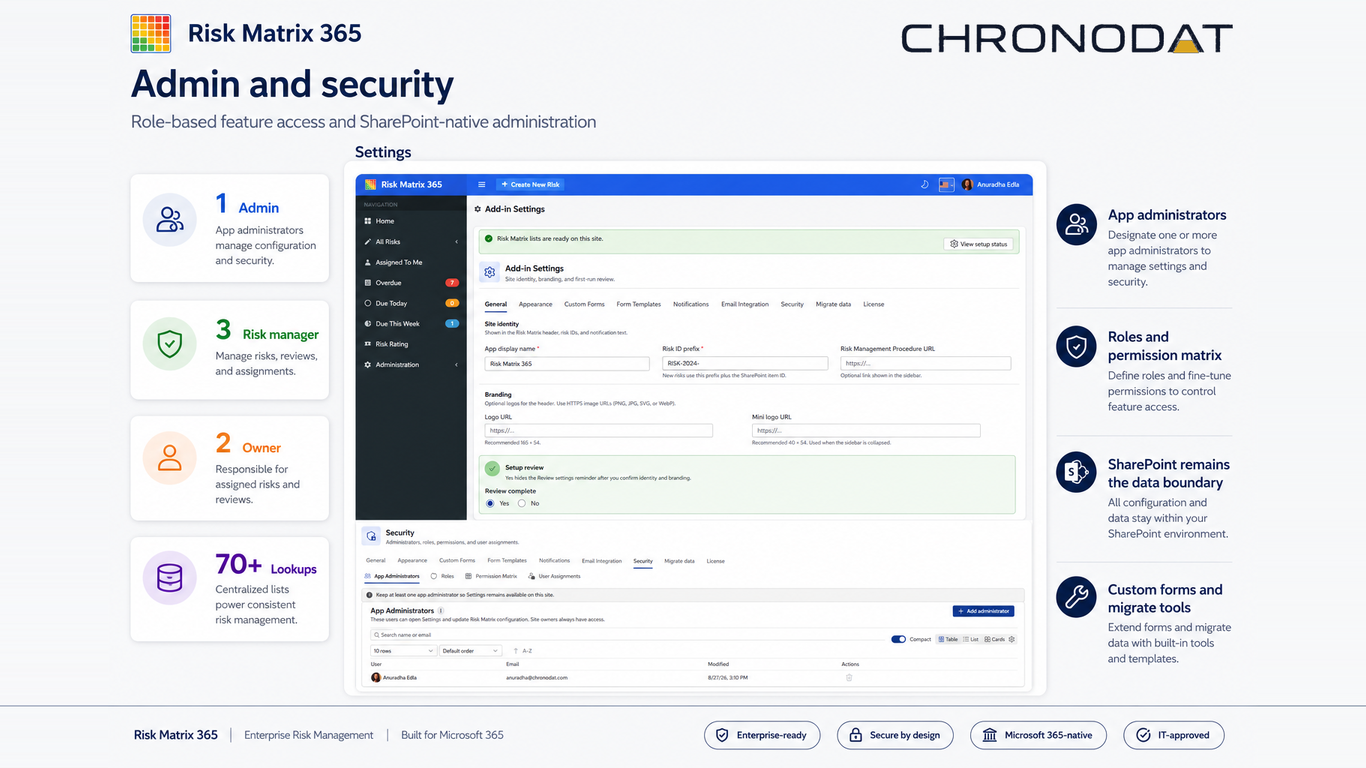The height and width of the screenshot is (768, 1366).
Task: Expand the All Risks sidebar chevron
Action: (457, 242)
